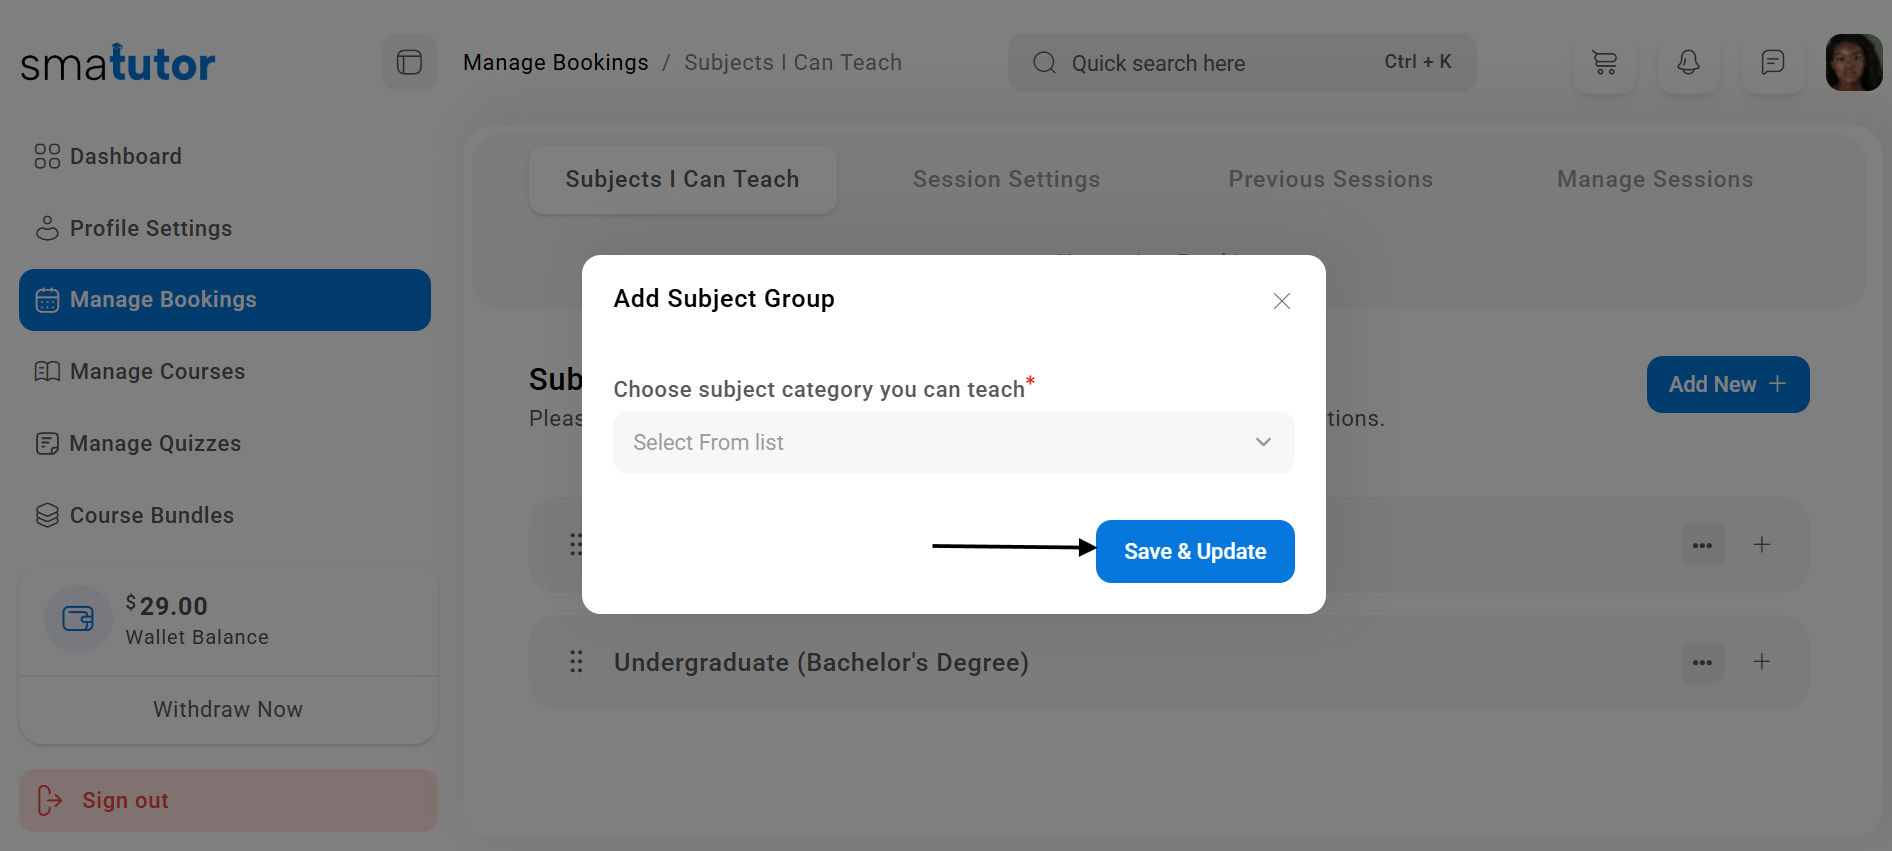Click the Add New button
This screenshot has height=851, width=1892.
pos(1727,385)
